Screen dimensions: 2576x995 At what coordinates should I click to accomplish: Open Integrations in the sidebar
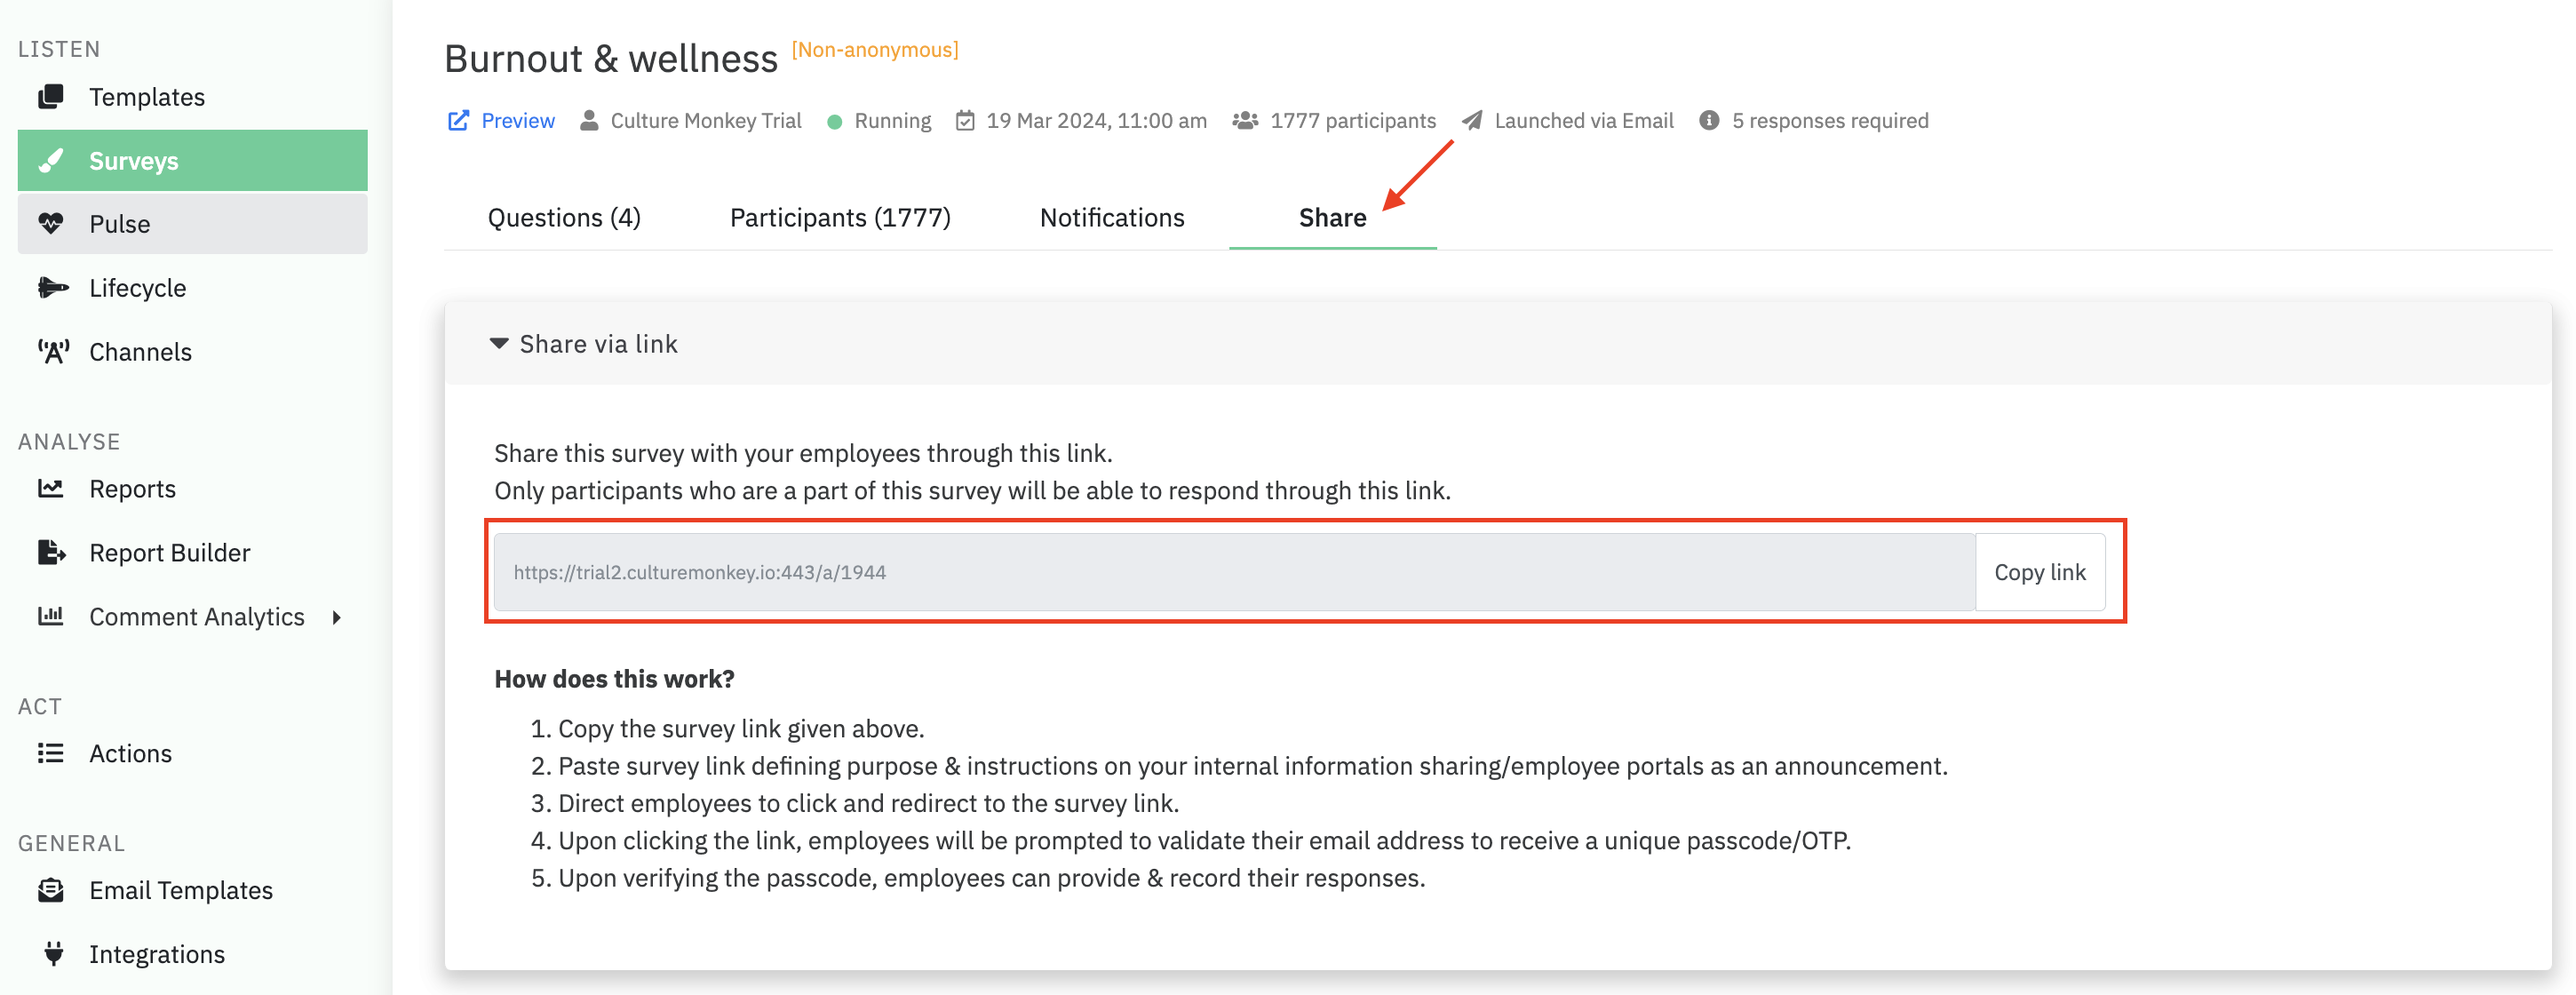pyautogui.click(x=192, y=953)
